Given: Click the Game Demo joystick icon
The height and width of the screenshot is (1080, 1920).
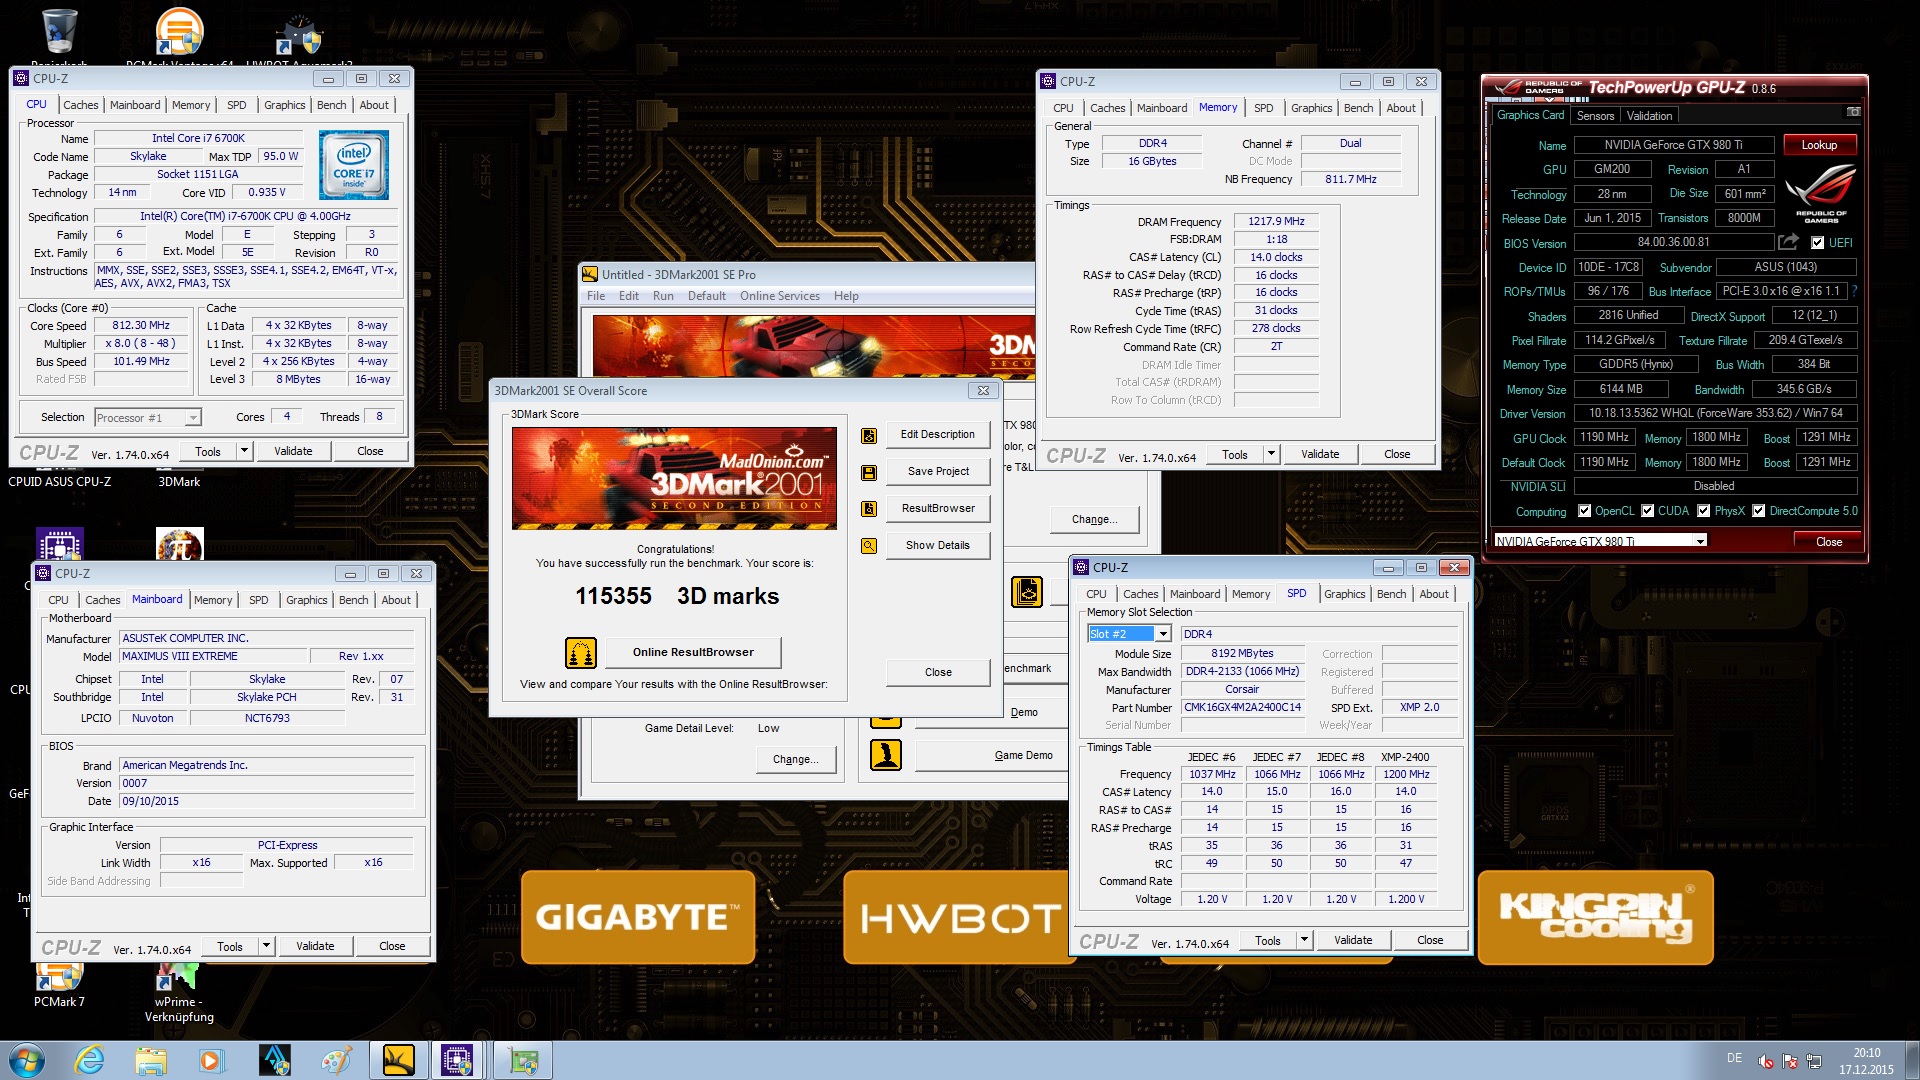Looking at the screenshot, I should 886,755.
